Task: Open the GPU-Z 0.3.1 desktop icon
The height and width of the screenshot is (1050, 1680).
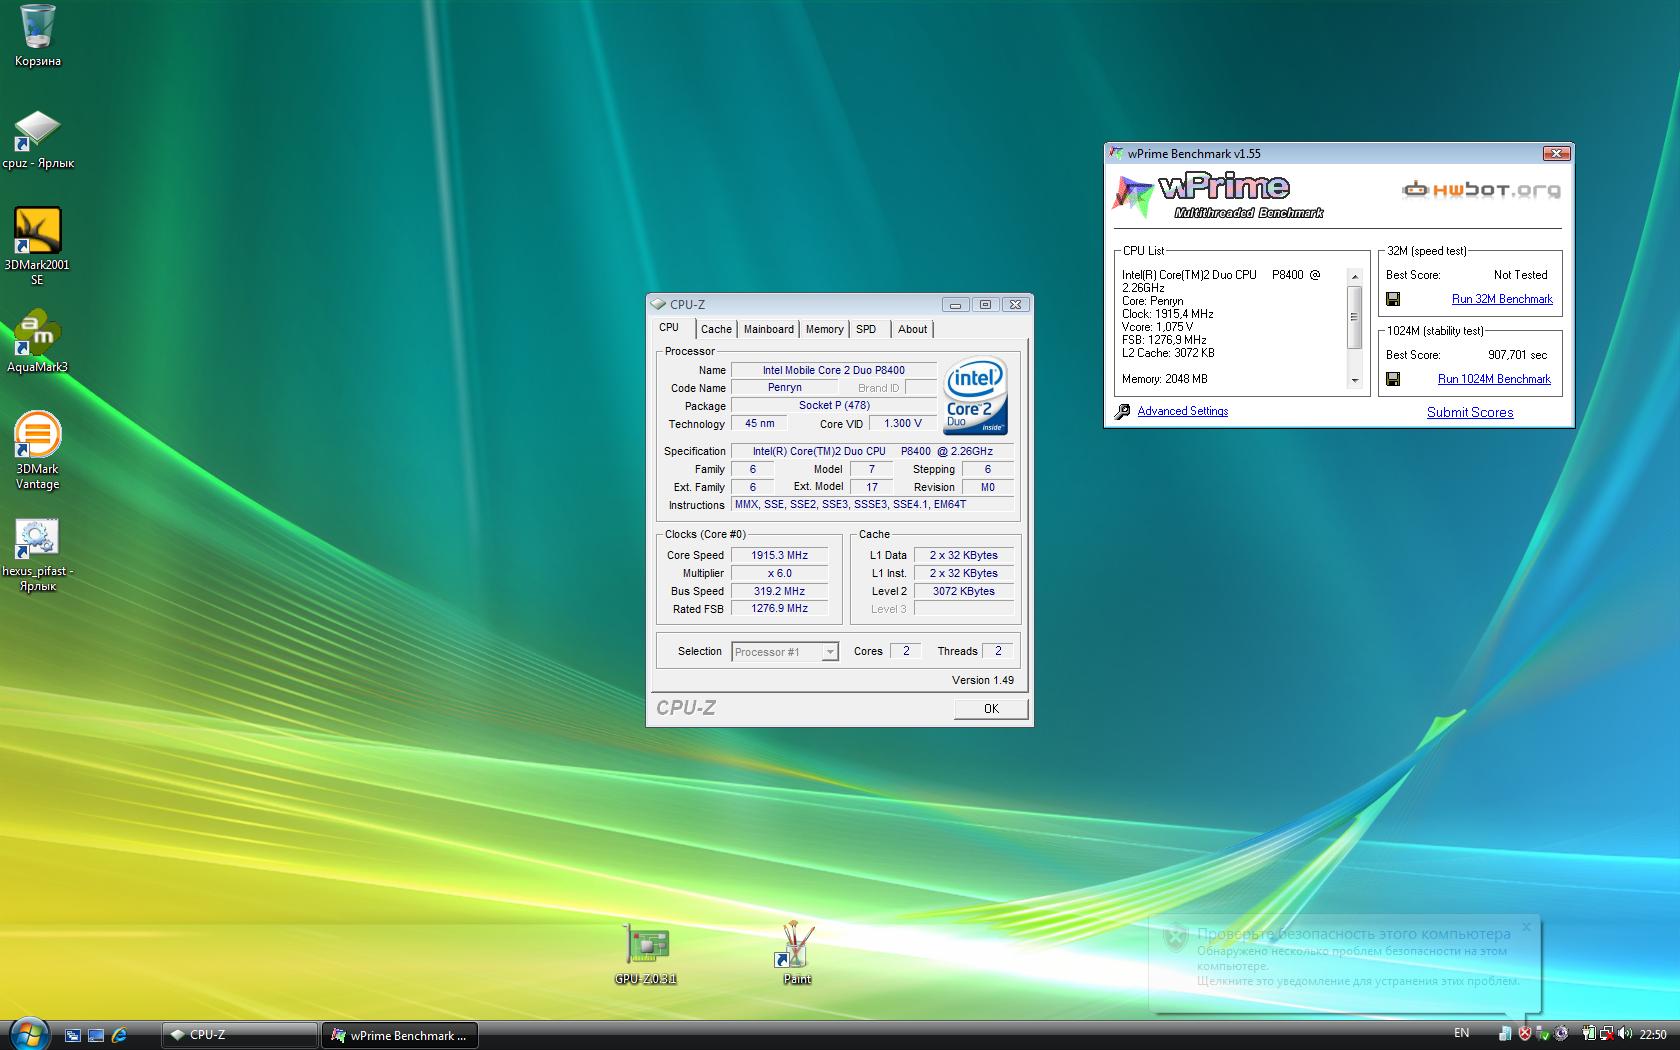Action: coord(646,954)
